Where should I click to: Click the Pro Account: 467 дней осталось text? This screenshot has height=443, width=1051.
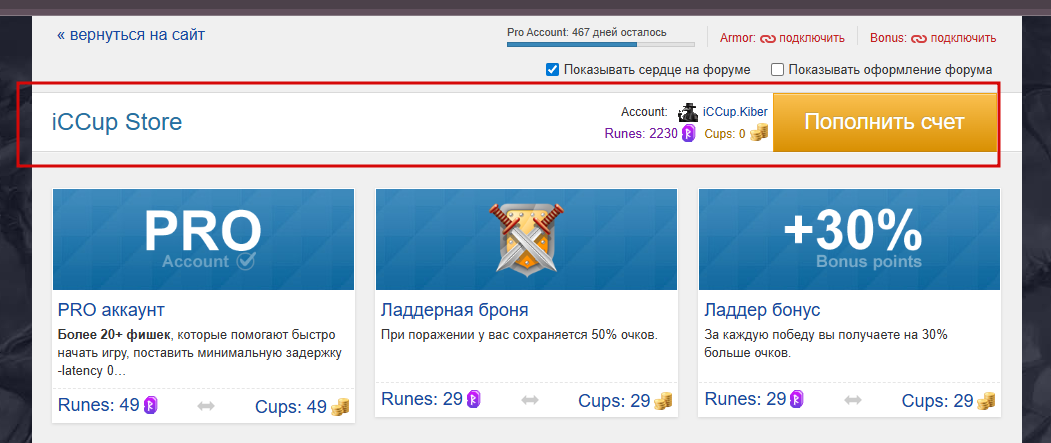pos(586,31)
